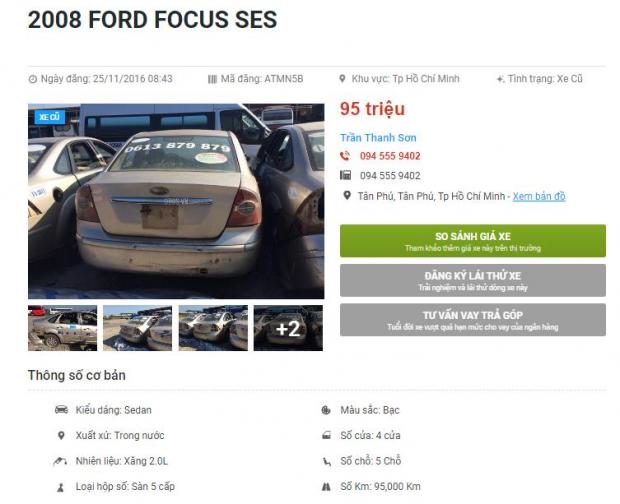The width and height of the screenshot is (620, 504).
Task: Click the palette icon beside Màu sắc
Action: click(x=326, y=410)
